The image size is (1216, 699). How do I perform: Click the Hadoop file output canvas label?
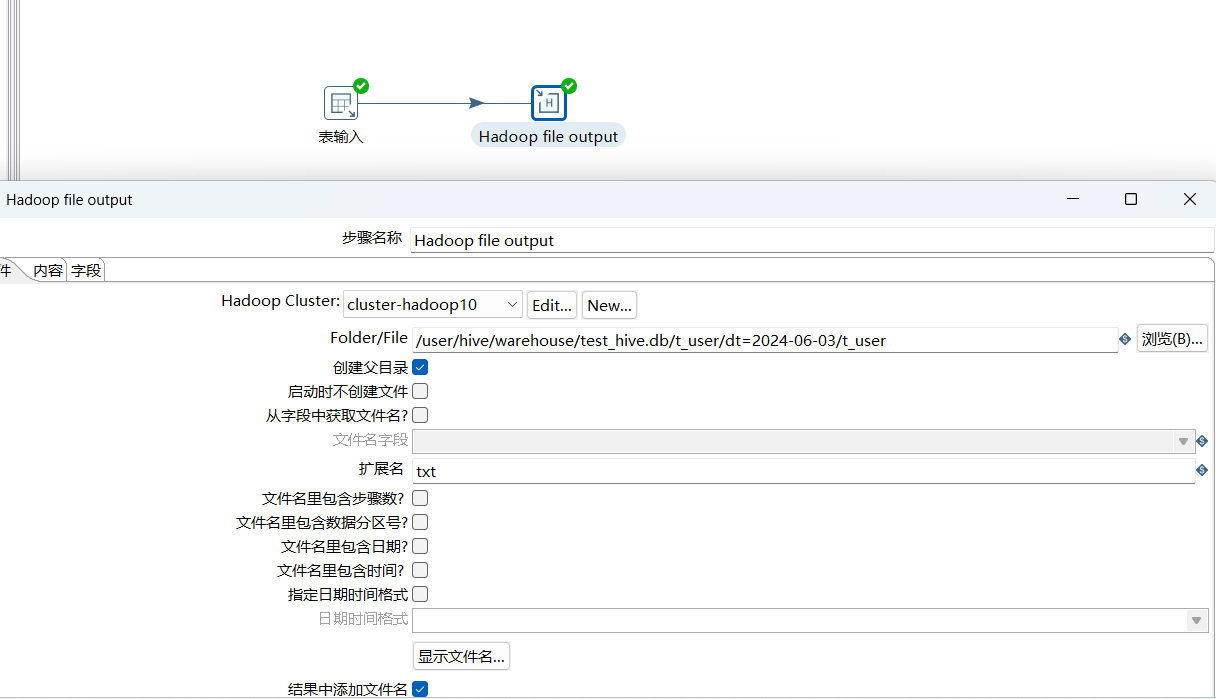tap(548, 136)
